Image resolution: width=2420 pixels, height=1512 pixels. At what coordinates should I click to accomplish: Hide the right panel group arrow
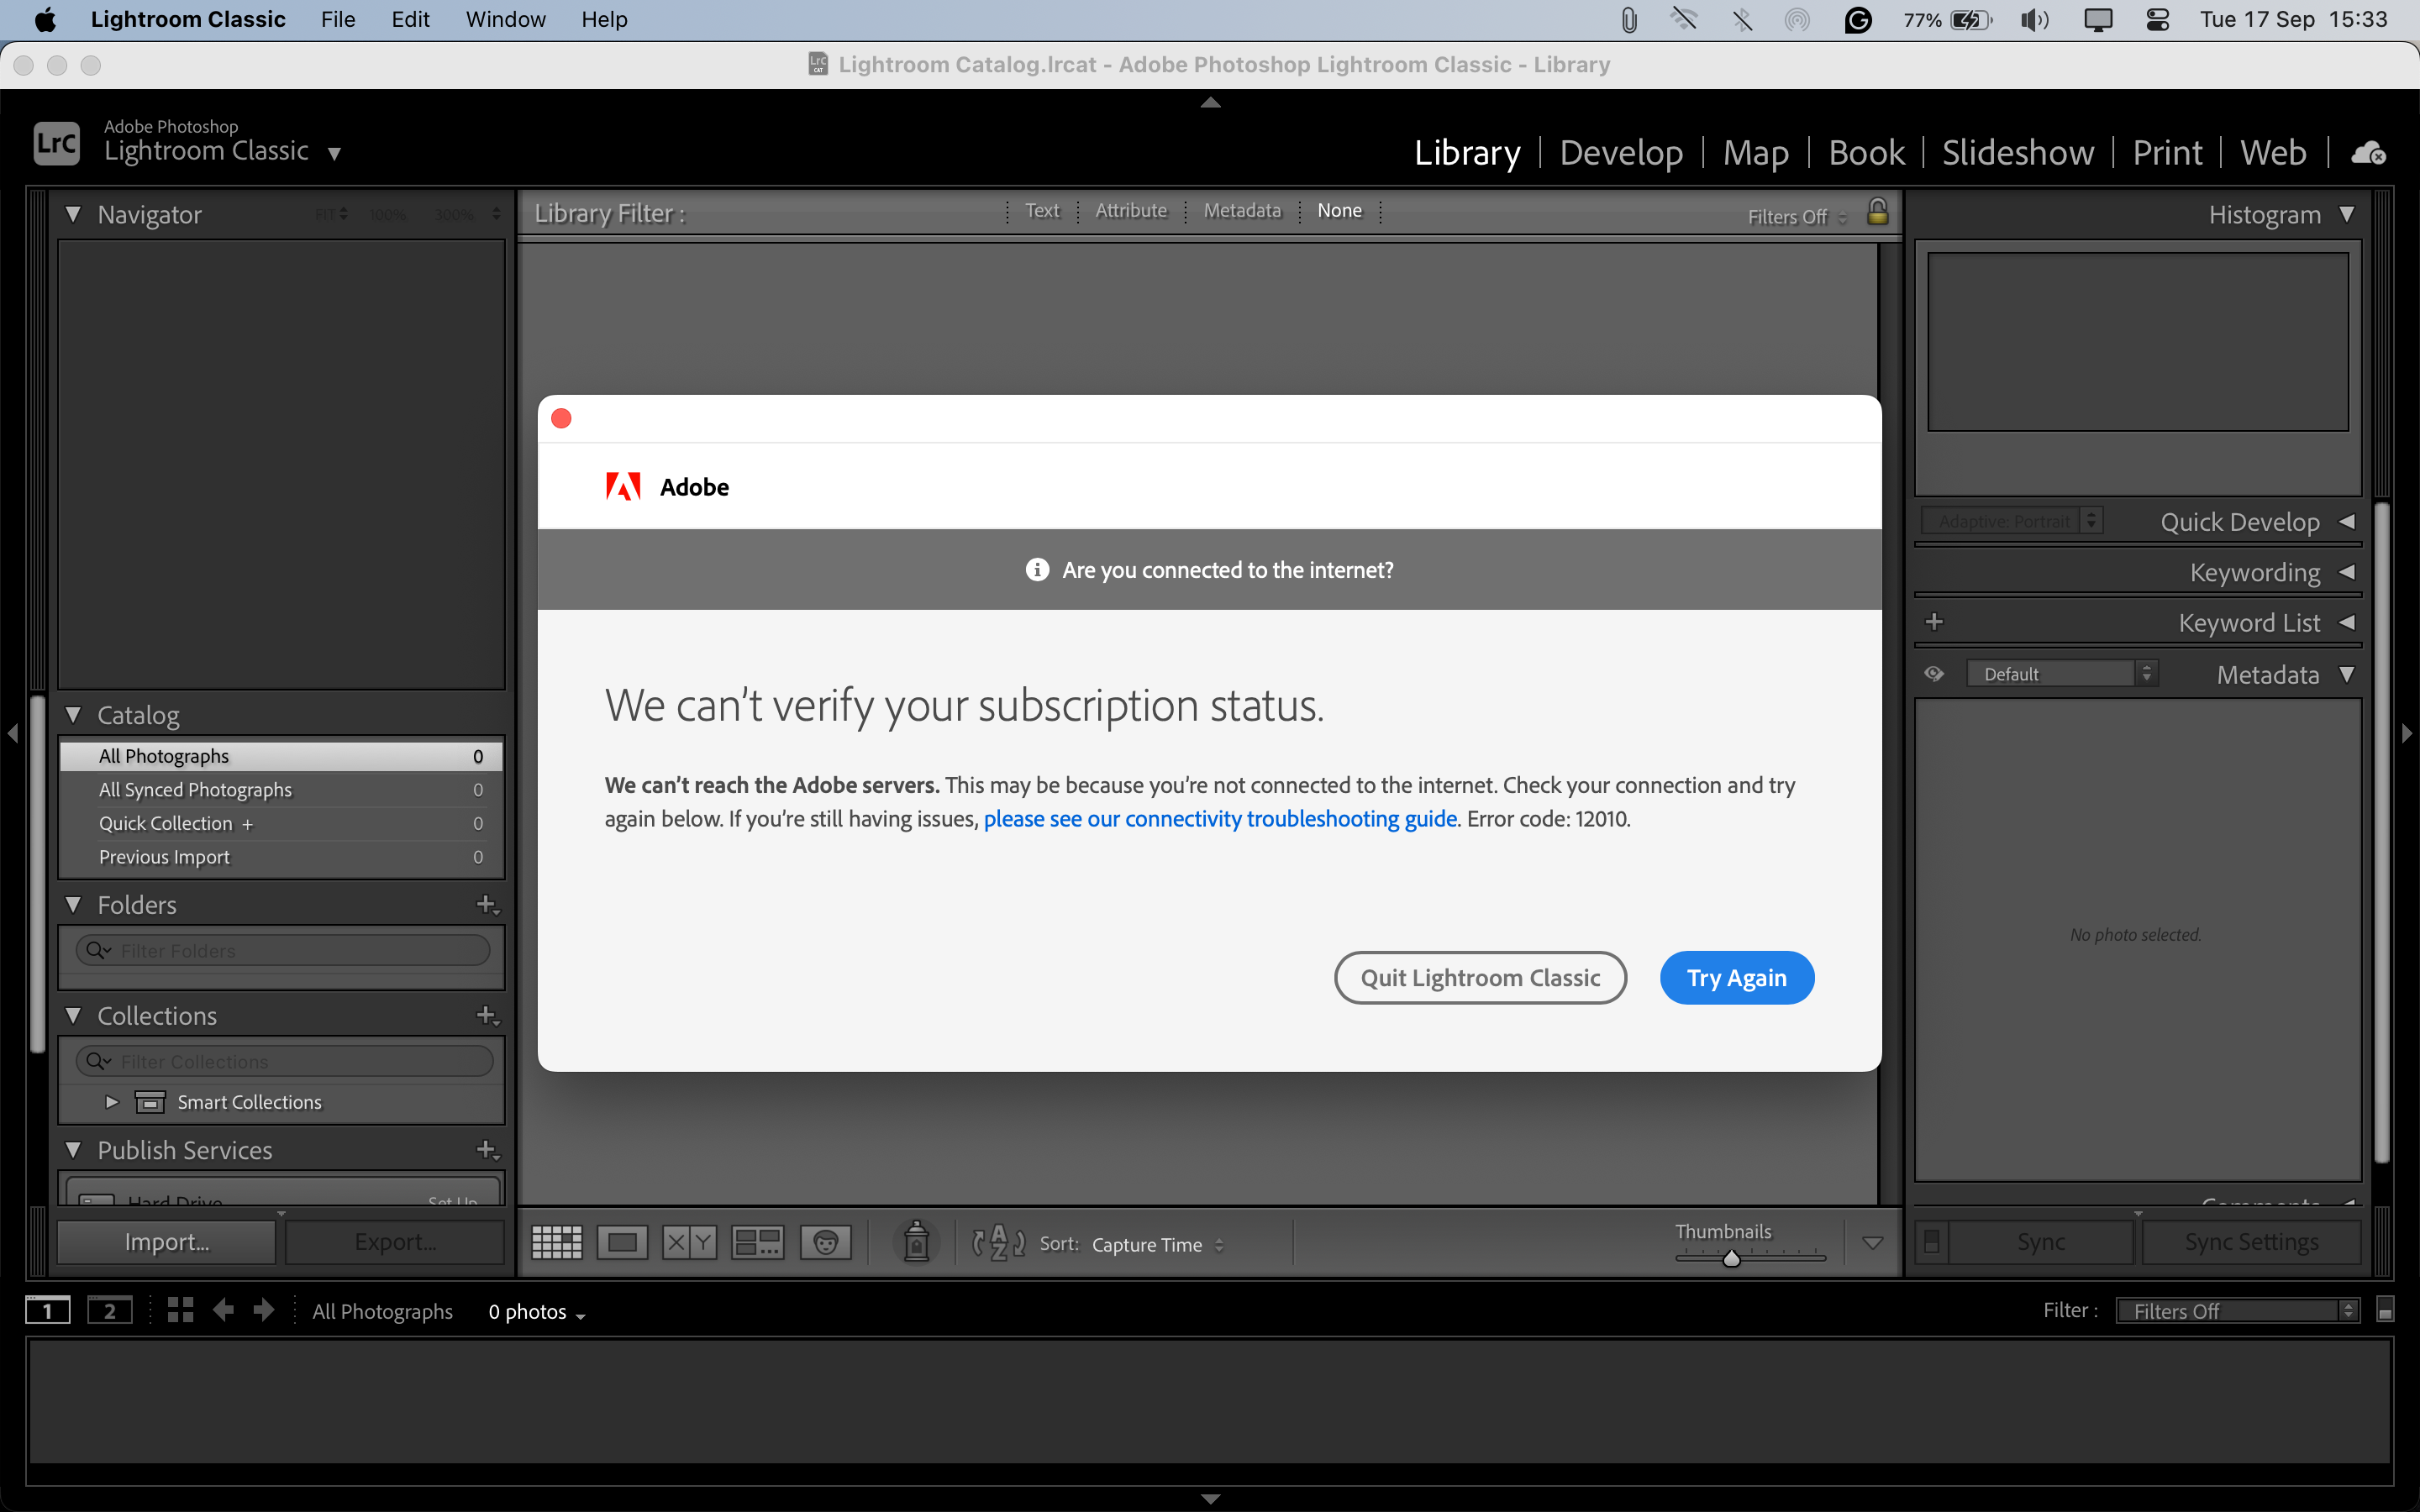2407,733
